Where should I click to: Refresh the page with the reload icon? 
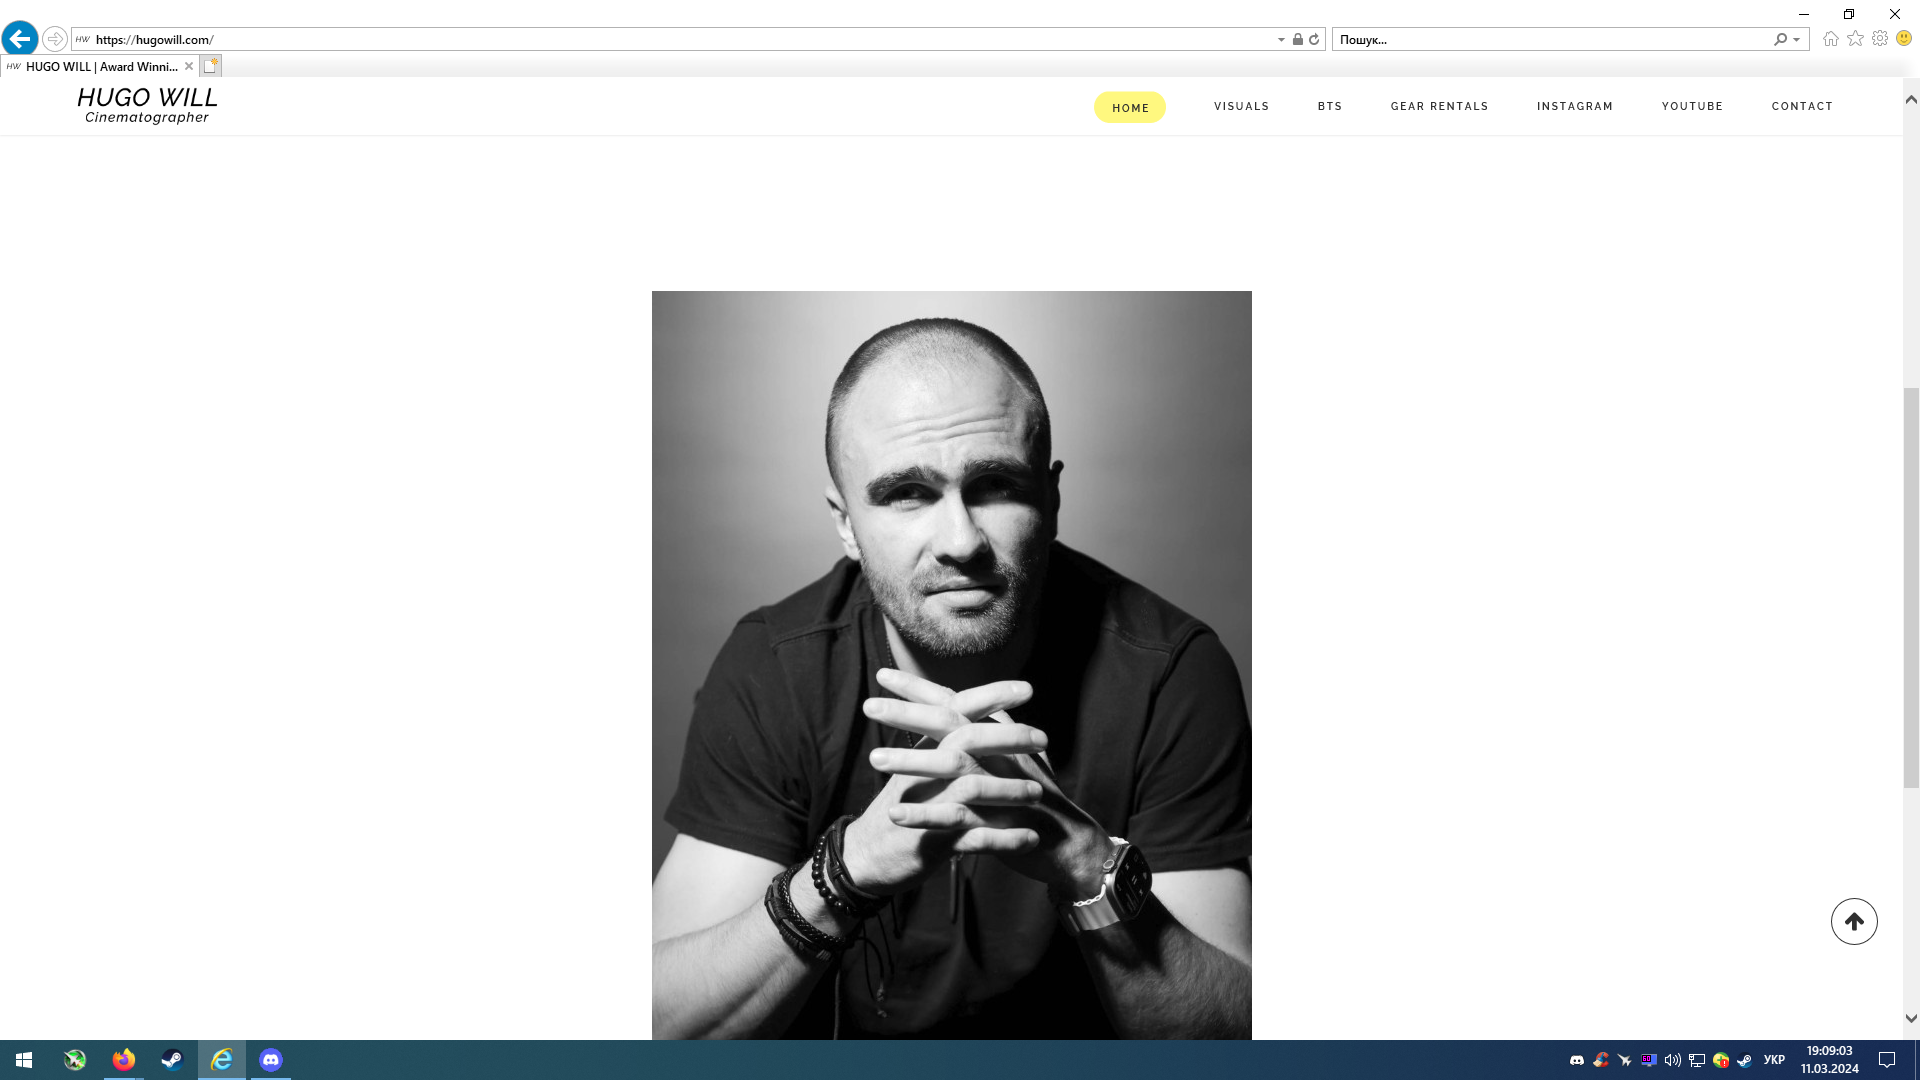[x=1314, y=39]
